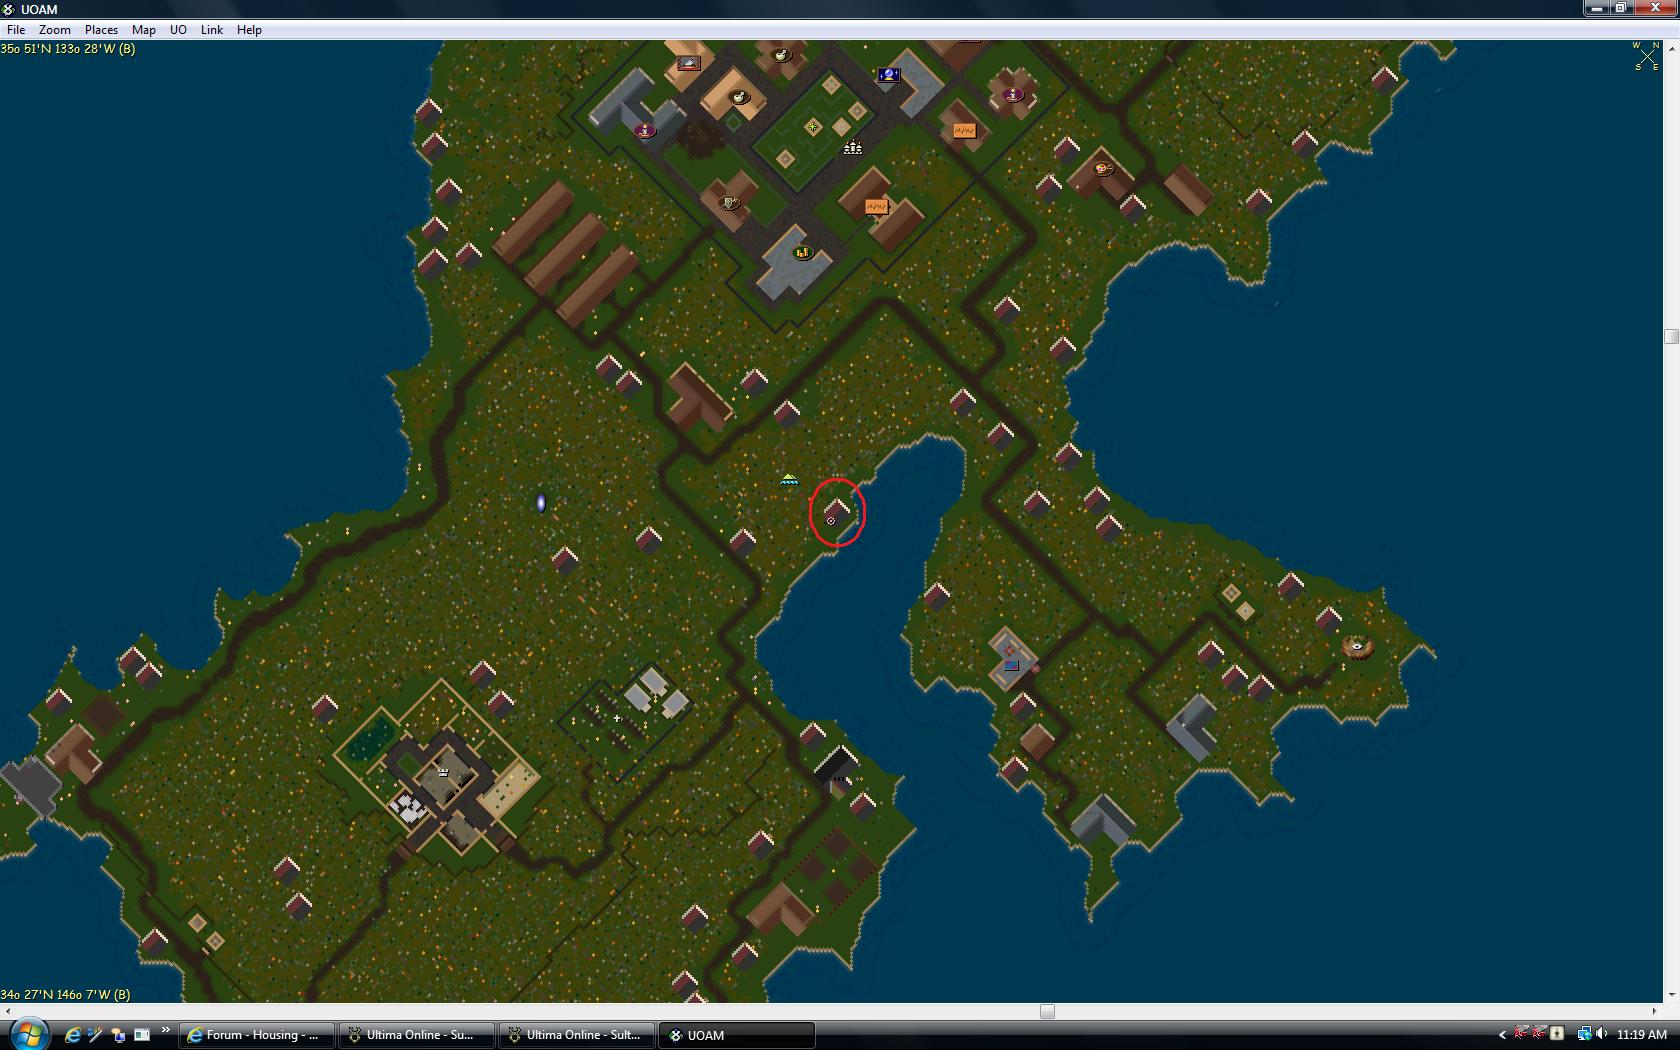Click the painter's palette shop icon

click(1103, 169)
